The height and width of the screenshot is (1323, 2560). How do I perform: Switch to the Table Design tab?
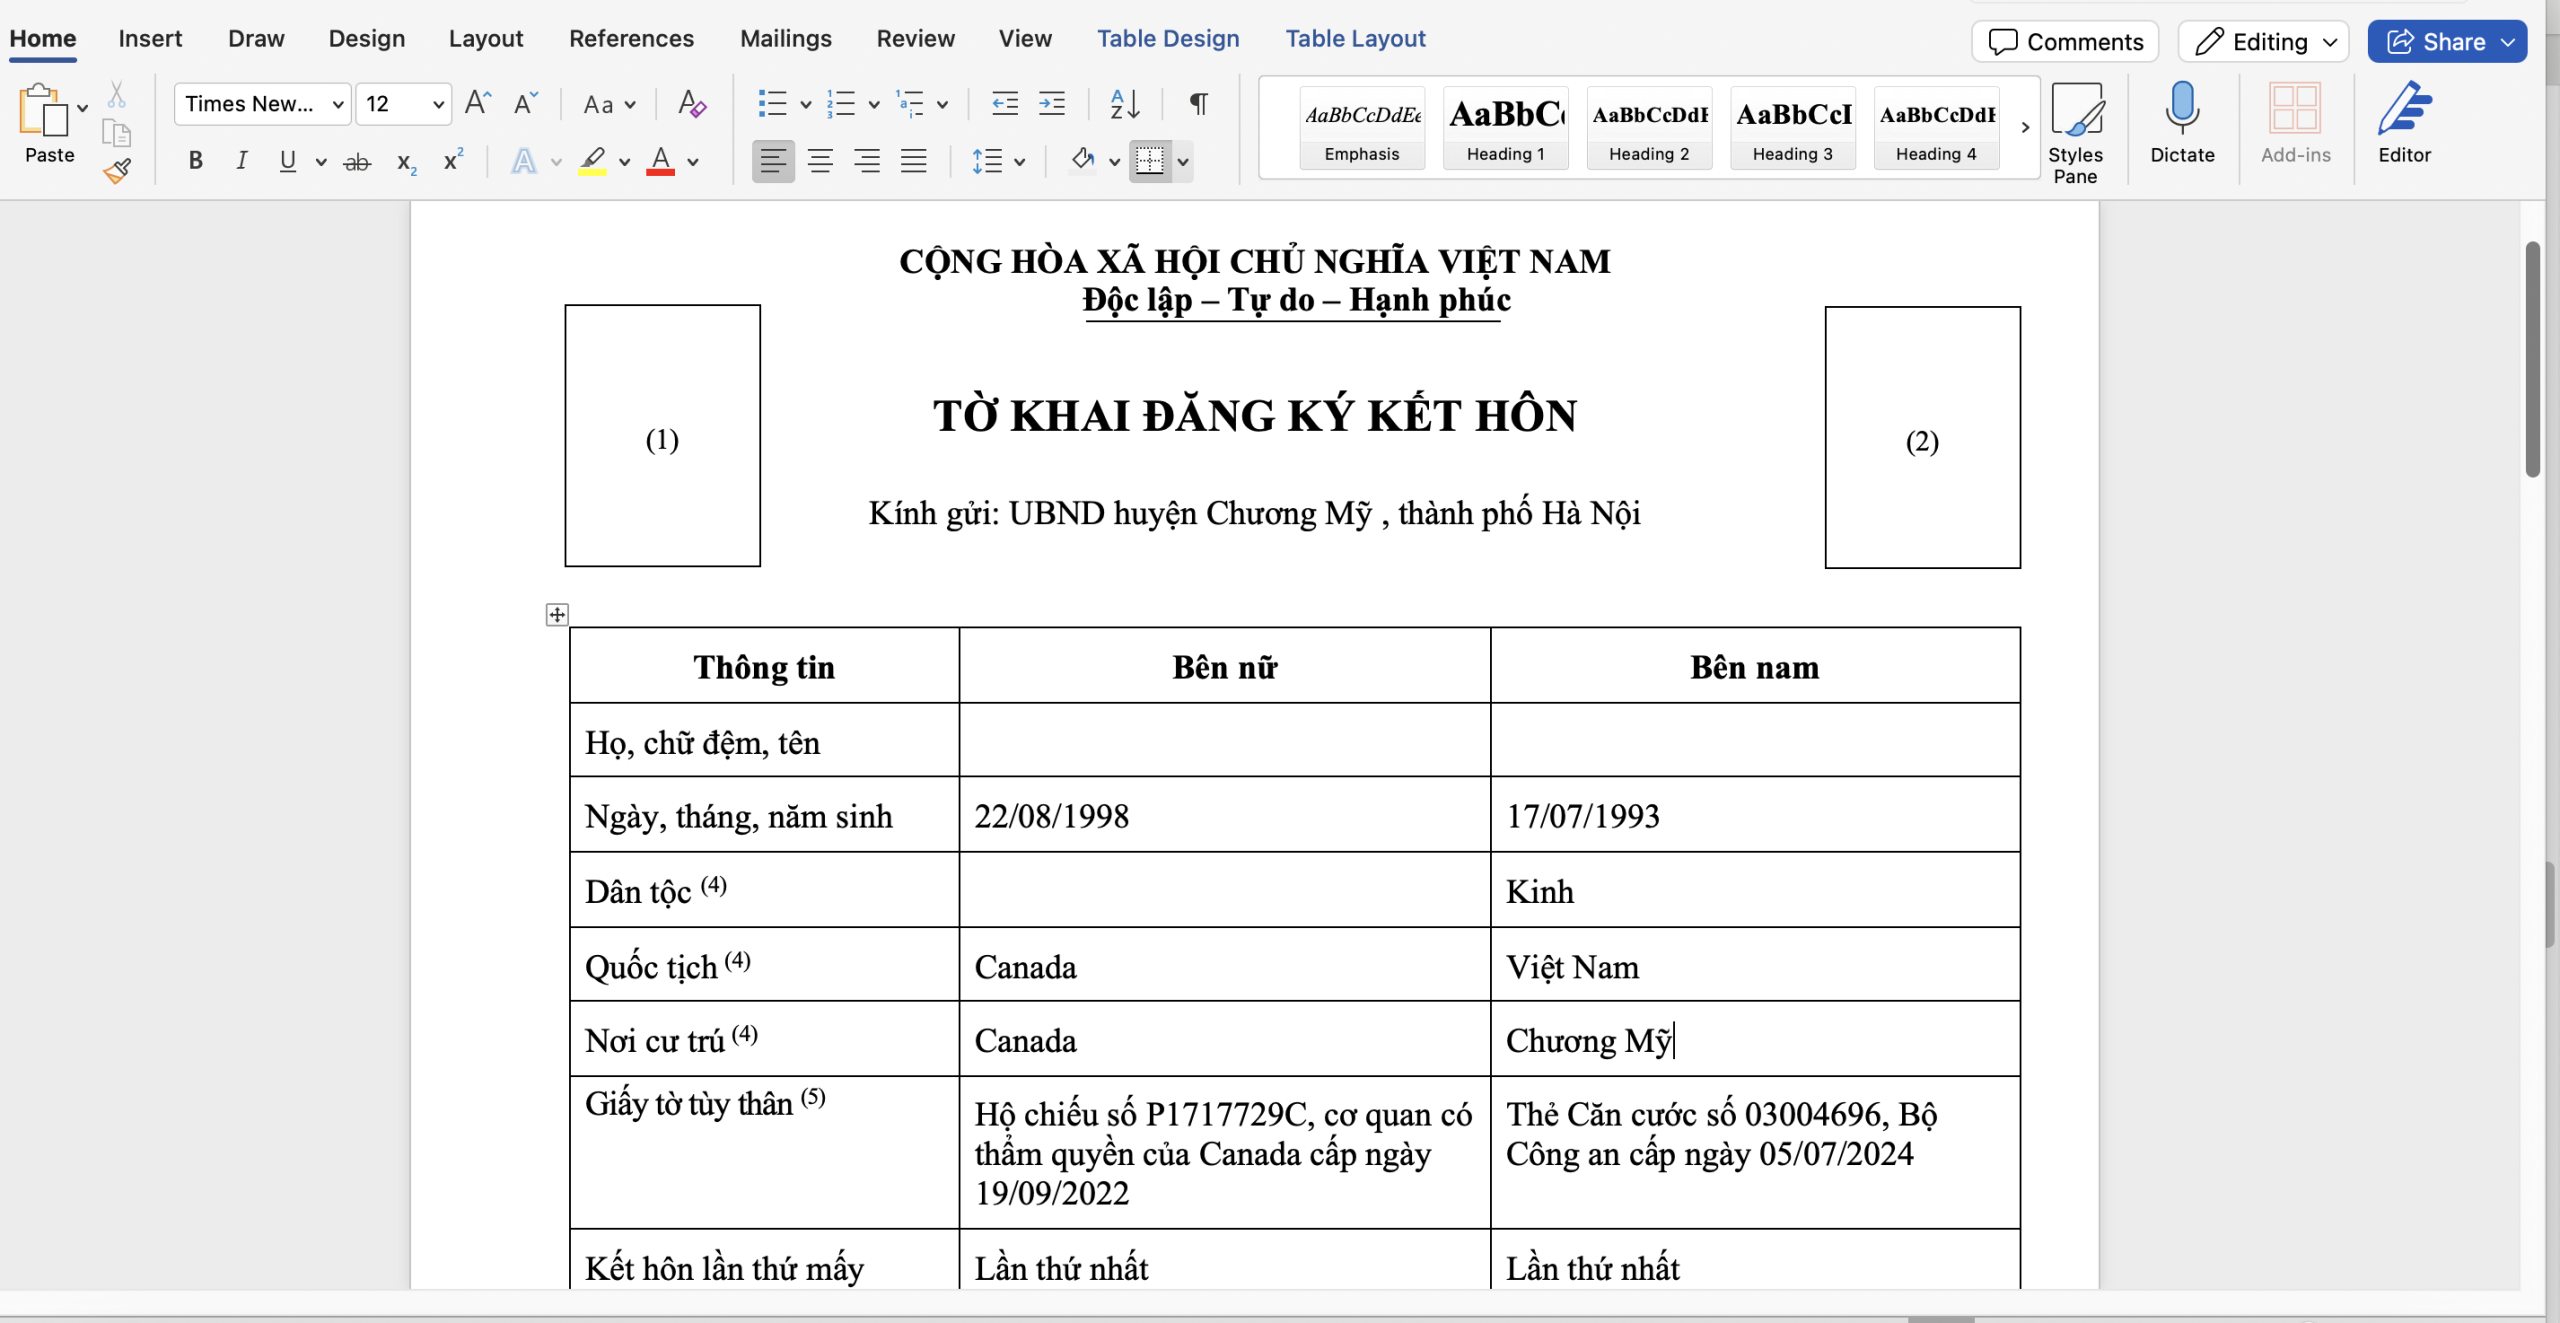(1167, 38)
